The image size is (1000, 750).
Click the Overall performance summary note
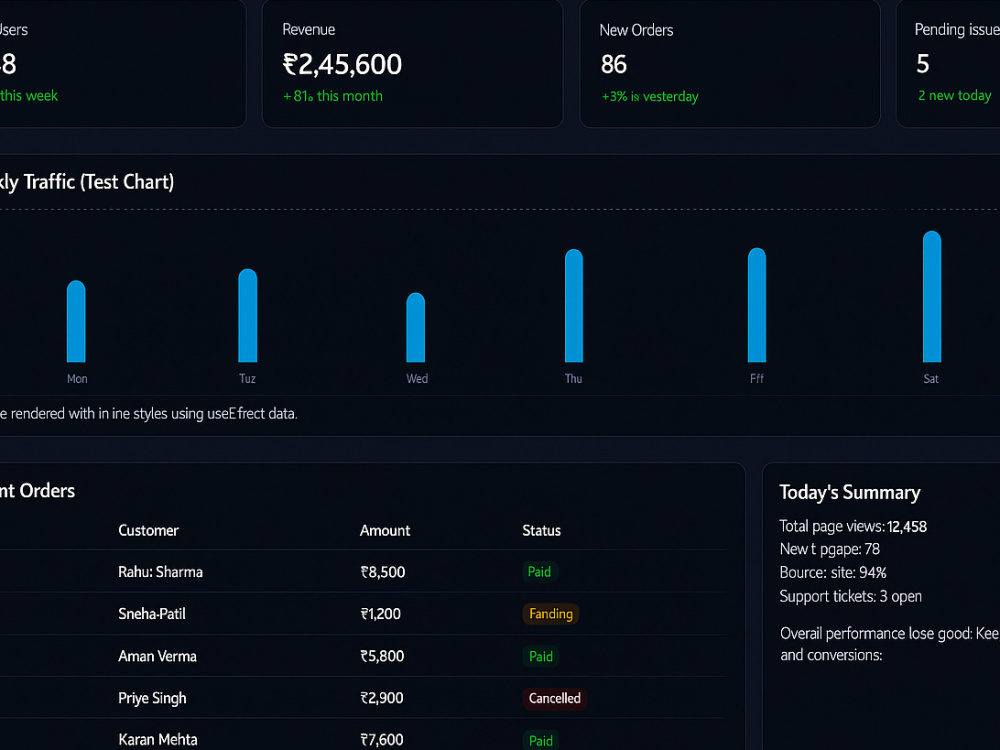pos(890,644)
